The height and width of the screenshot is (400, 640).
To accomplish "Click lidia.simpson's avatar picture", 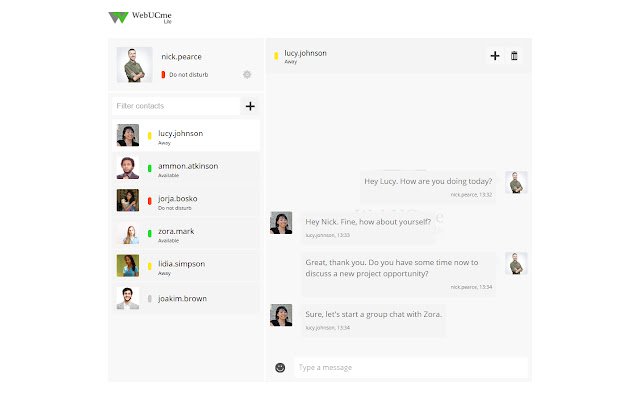I will [x=128, y=266].
